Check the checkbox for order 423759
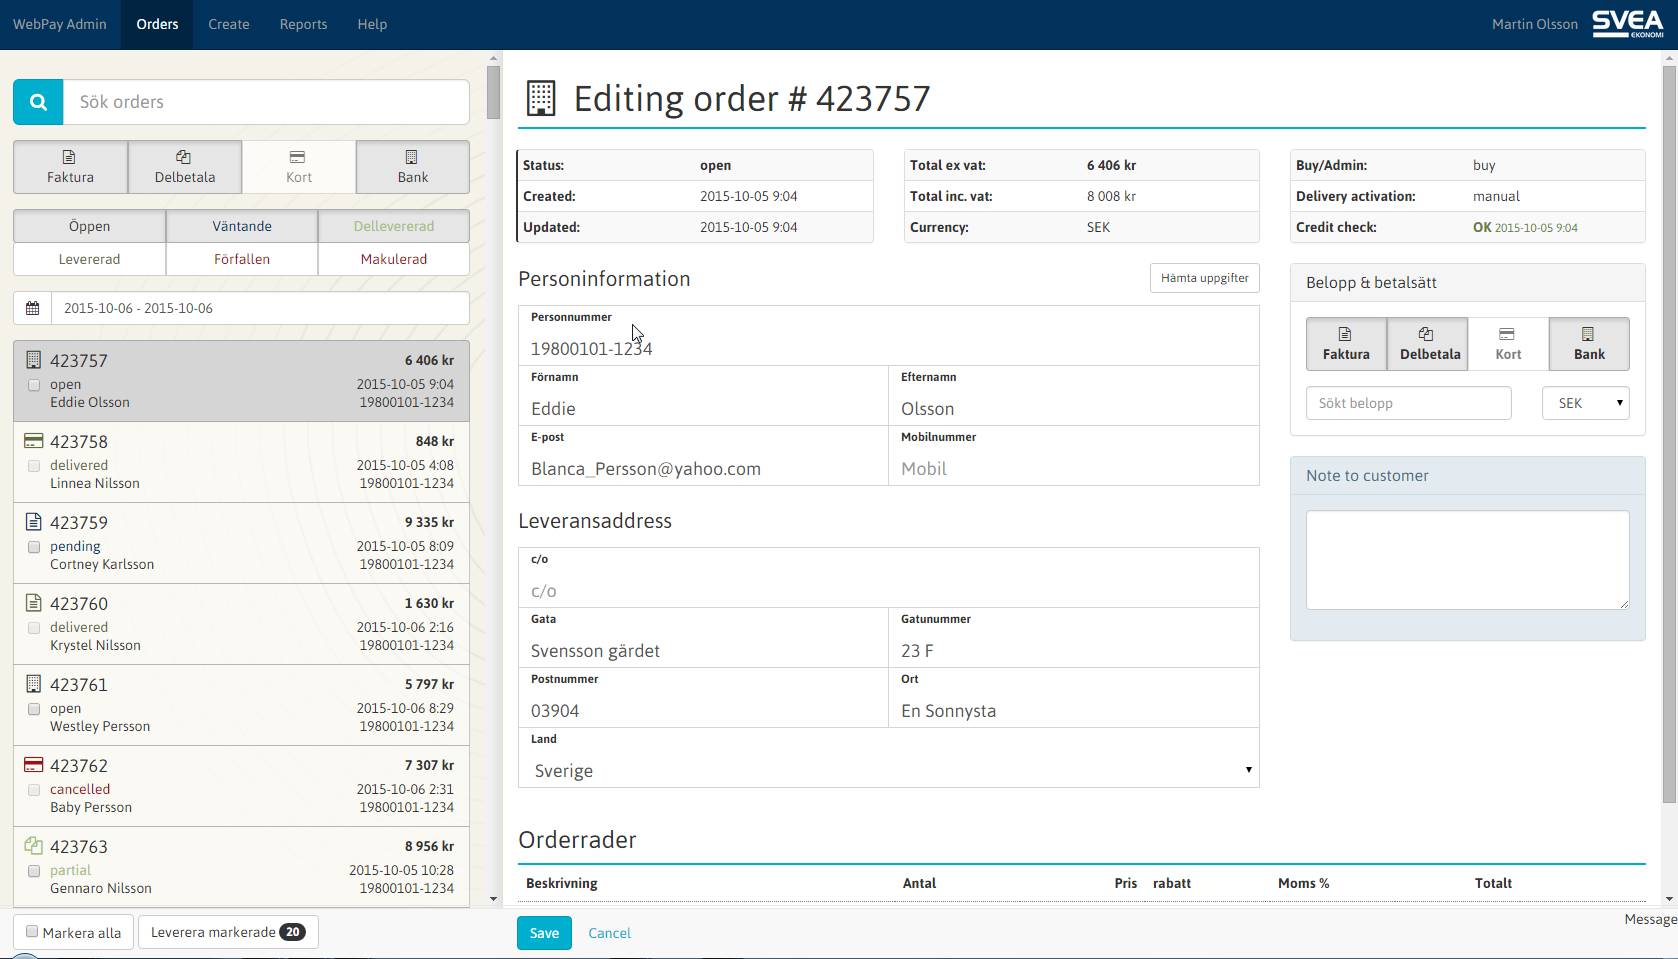 (x=34, y=546)
